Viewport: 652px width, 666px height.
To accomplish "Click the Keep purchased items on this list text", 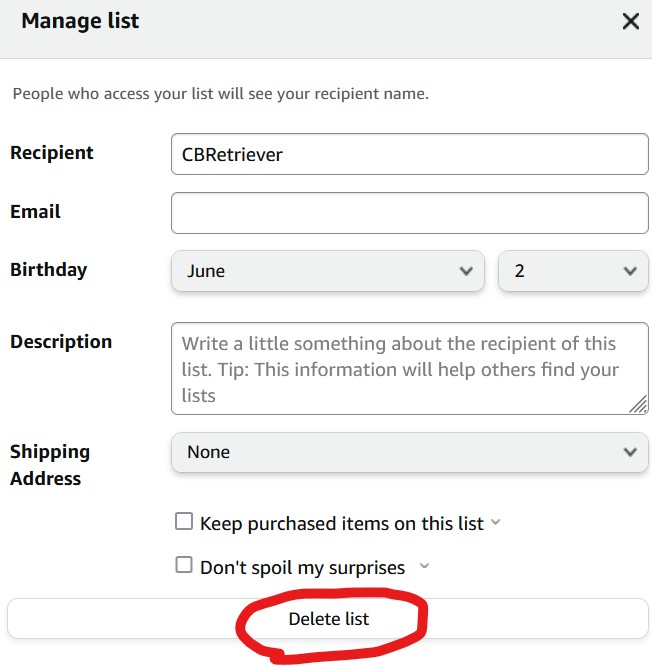I will pos(342,524).
